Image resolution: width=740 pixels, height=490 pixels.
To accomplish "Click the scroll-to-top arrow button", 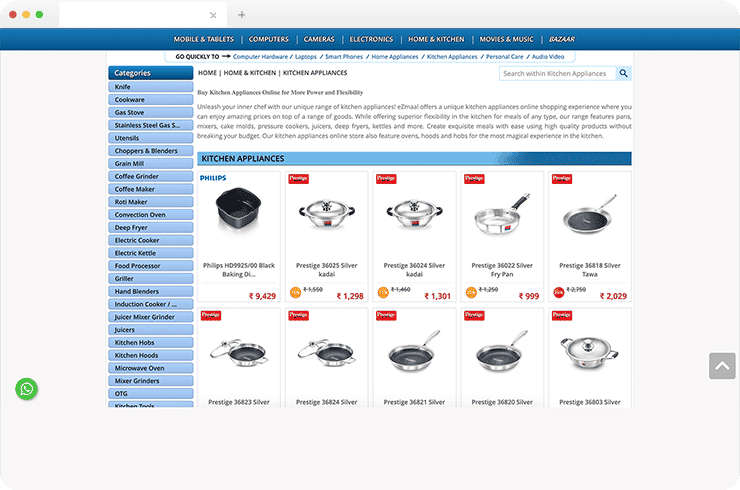I will tap(721, 365).
